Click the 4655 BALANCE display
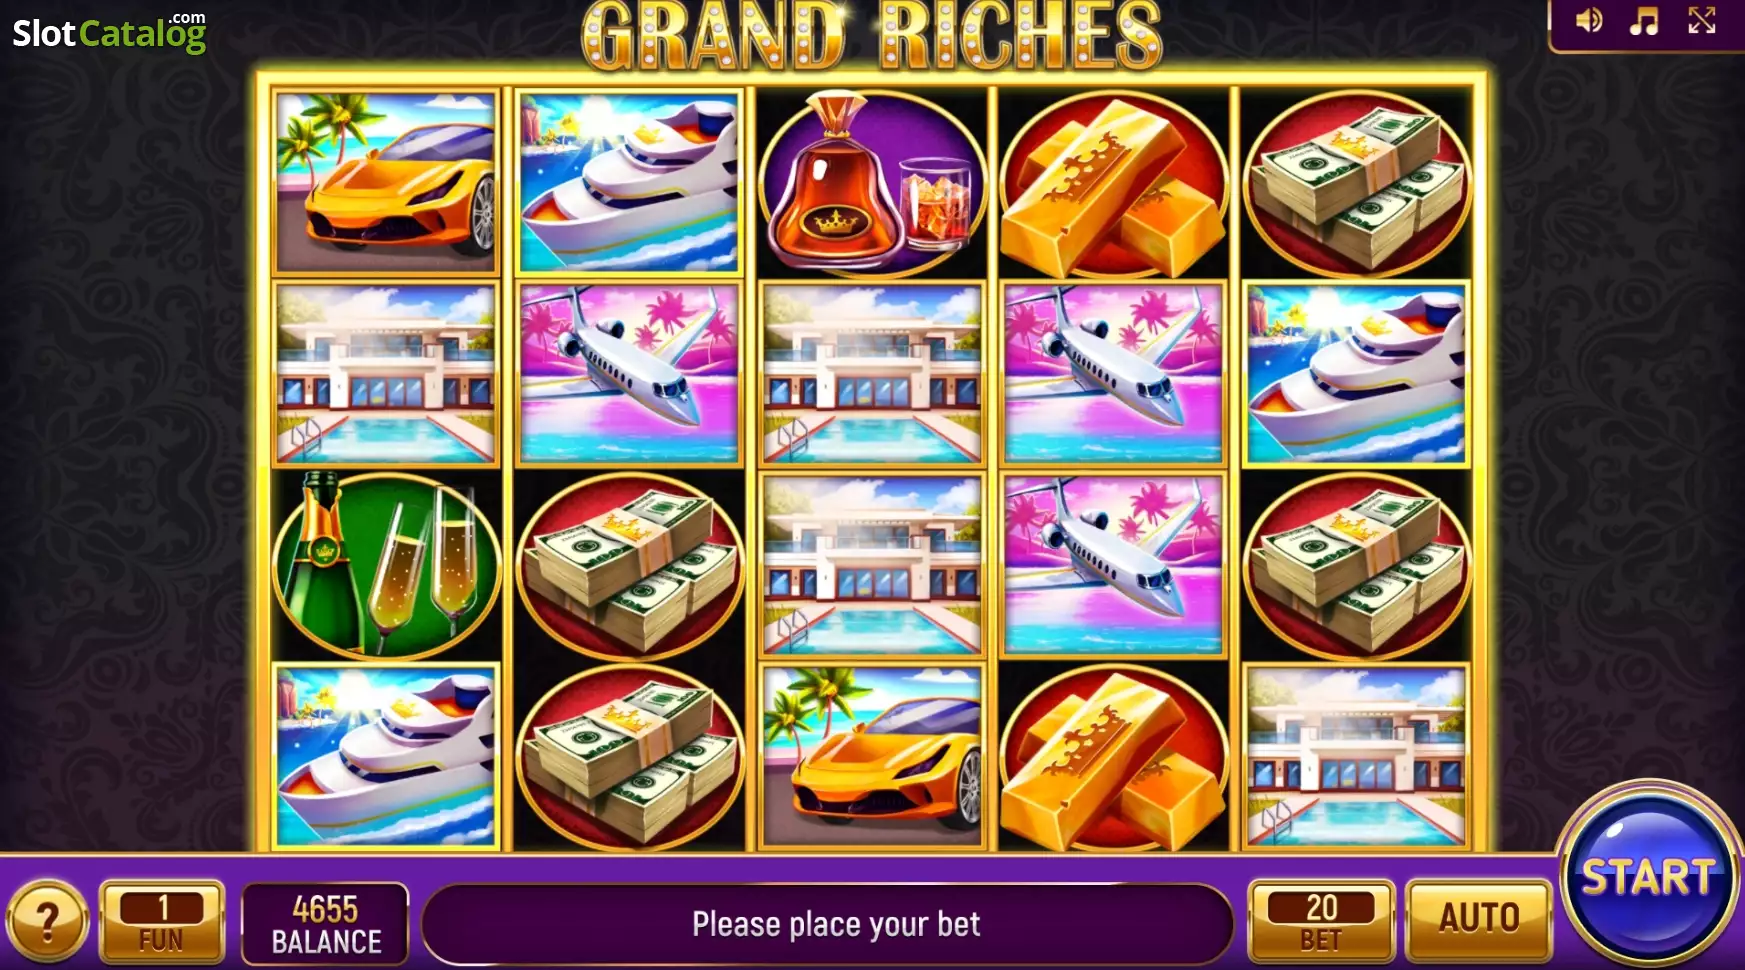This screenshot has width=1745, height=970. pos(325,923)
